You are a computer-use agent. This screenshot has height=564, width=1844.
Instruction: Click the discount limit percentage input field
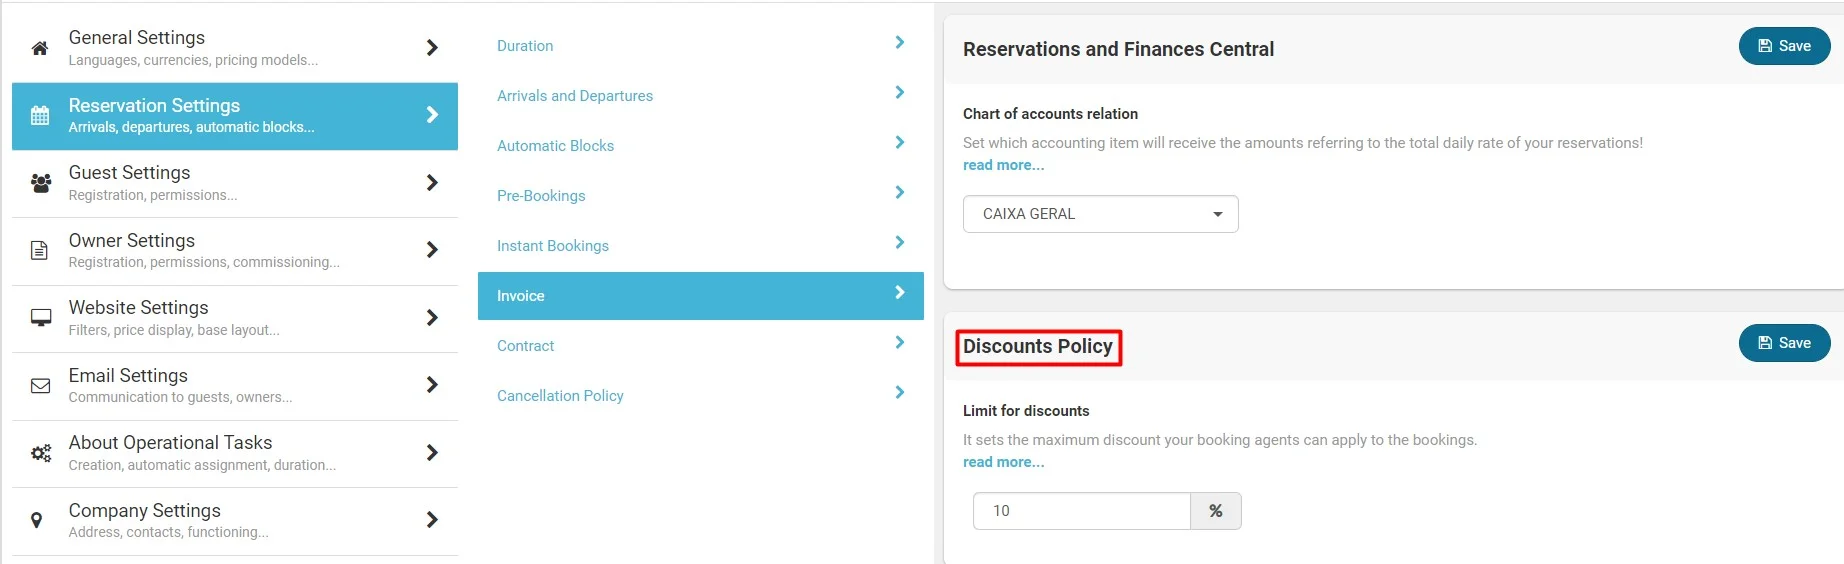click(1081, 511)
